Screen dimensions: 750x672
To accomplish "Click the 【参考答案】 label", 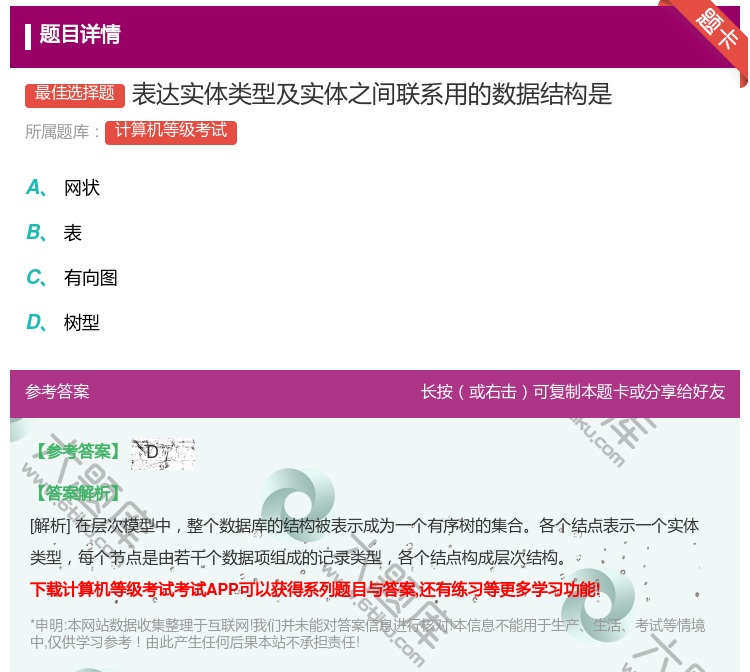I will 77,451.
